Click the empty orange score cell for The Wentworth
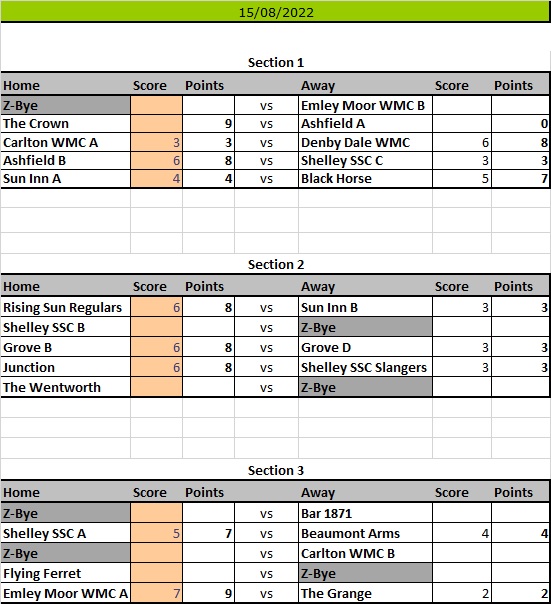 156,387
